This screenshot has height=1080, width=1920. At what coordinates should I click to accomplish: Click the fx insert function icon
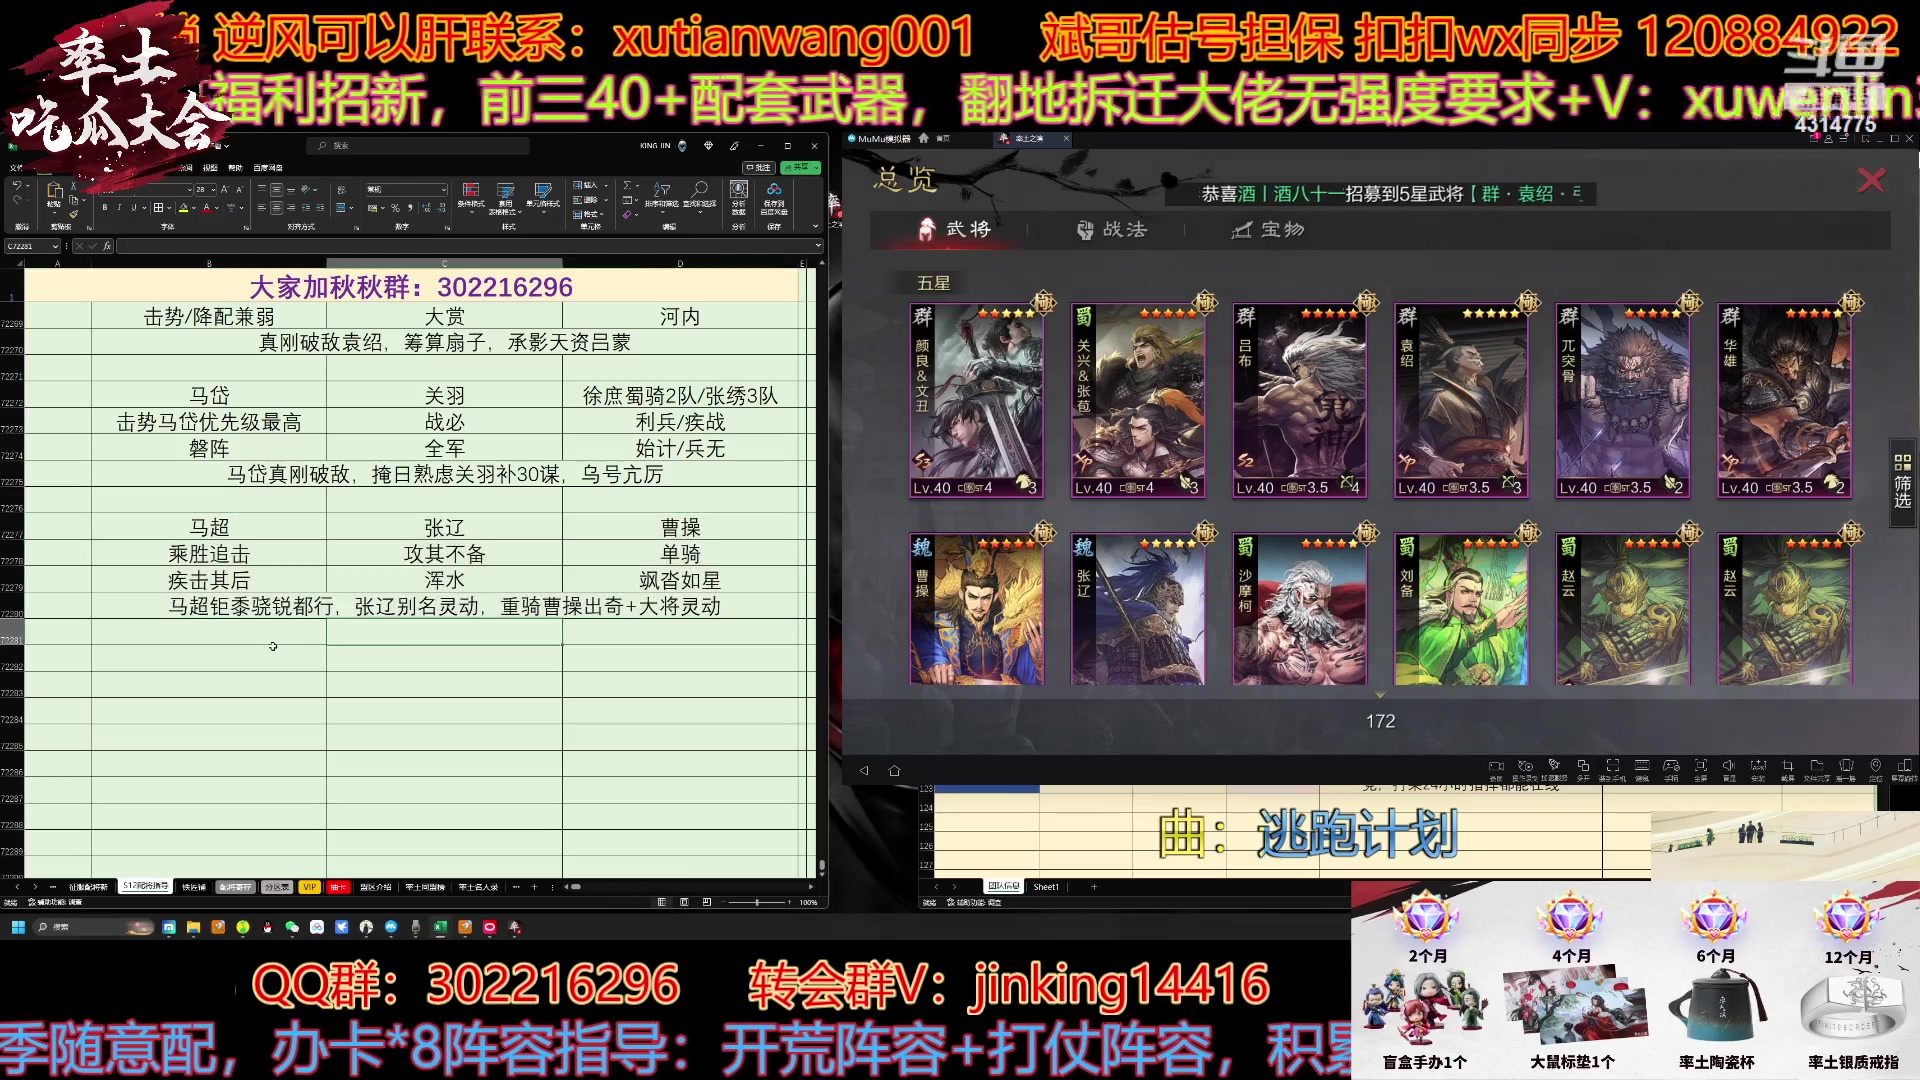[x=107, y=246]
